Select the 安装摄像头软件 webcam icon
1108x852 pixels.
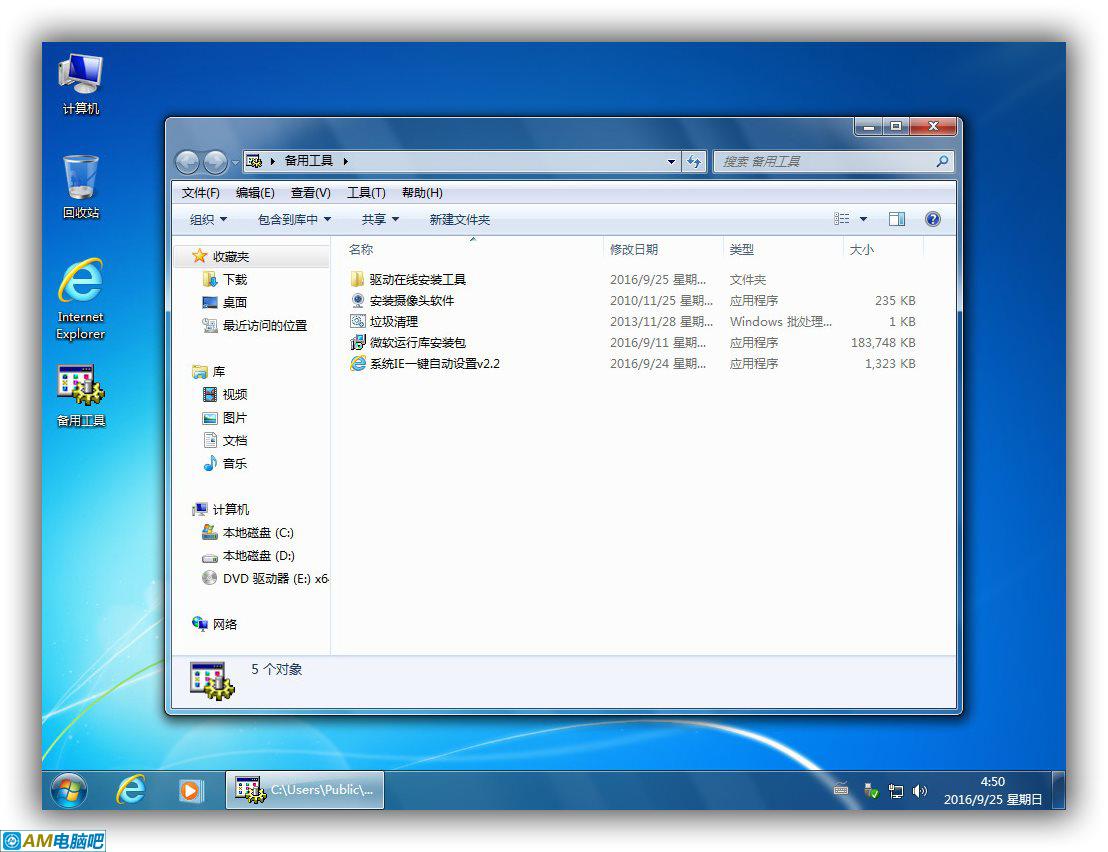[x=358, y=300]
